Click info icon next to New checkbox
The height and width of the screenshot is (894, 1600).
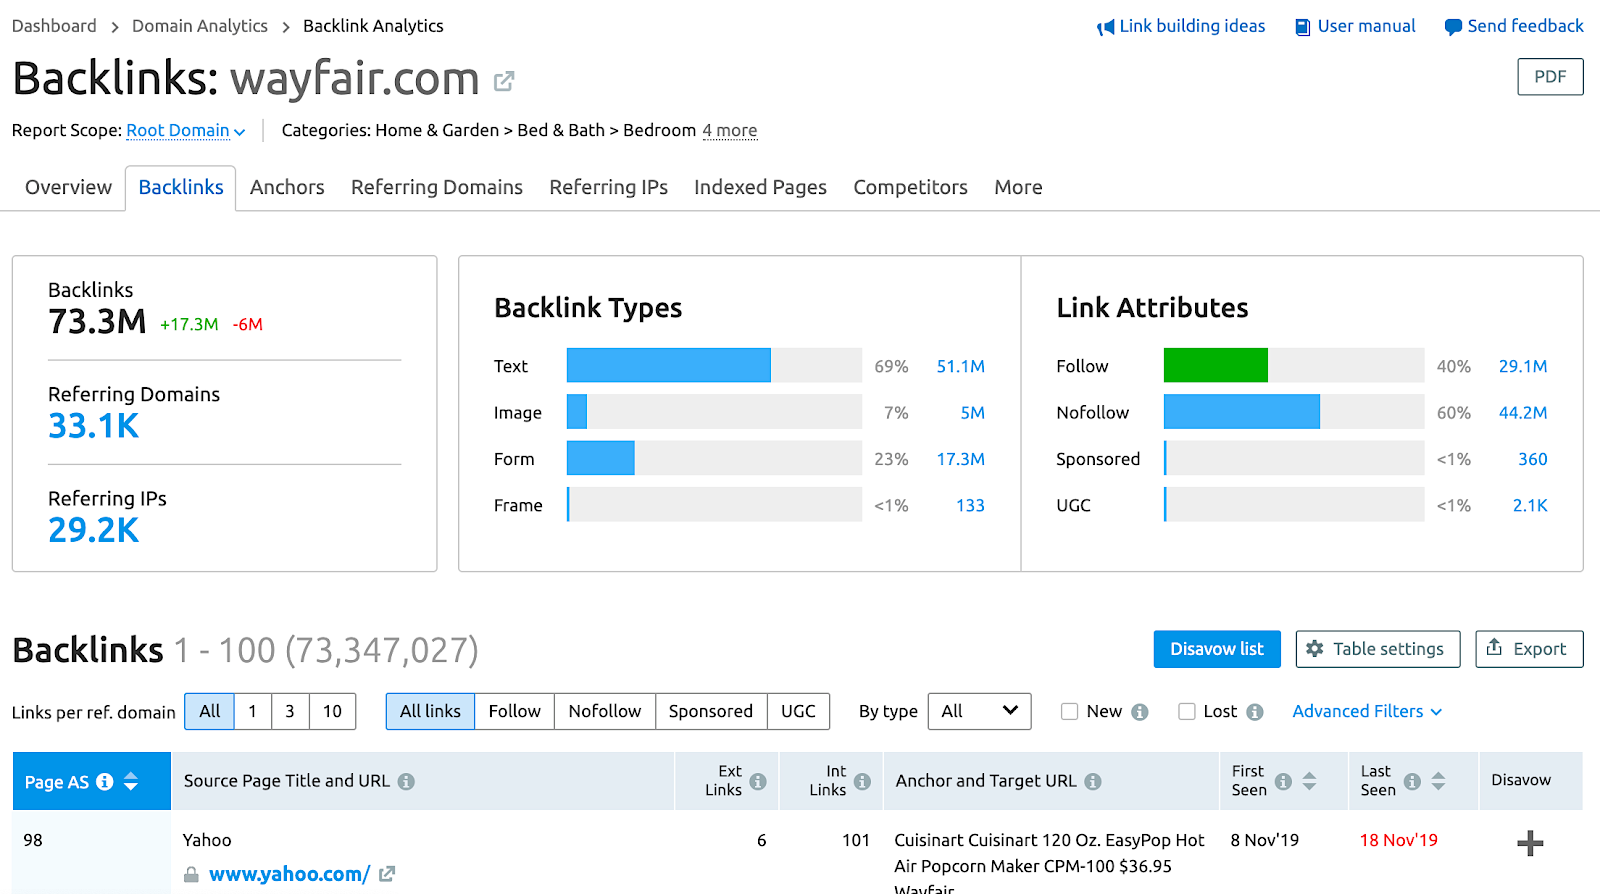click(1140, 712)
